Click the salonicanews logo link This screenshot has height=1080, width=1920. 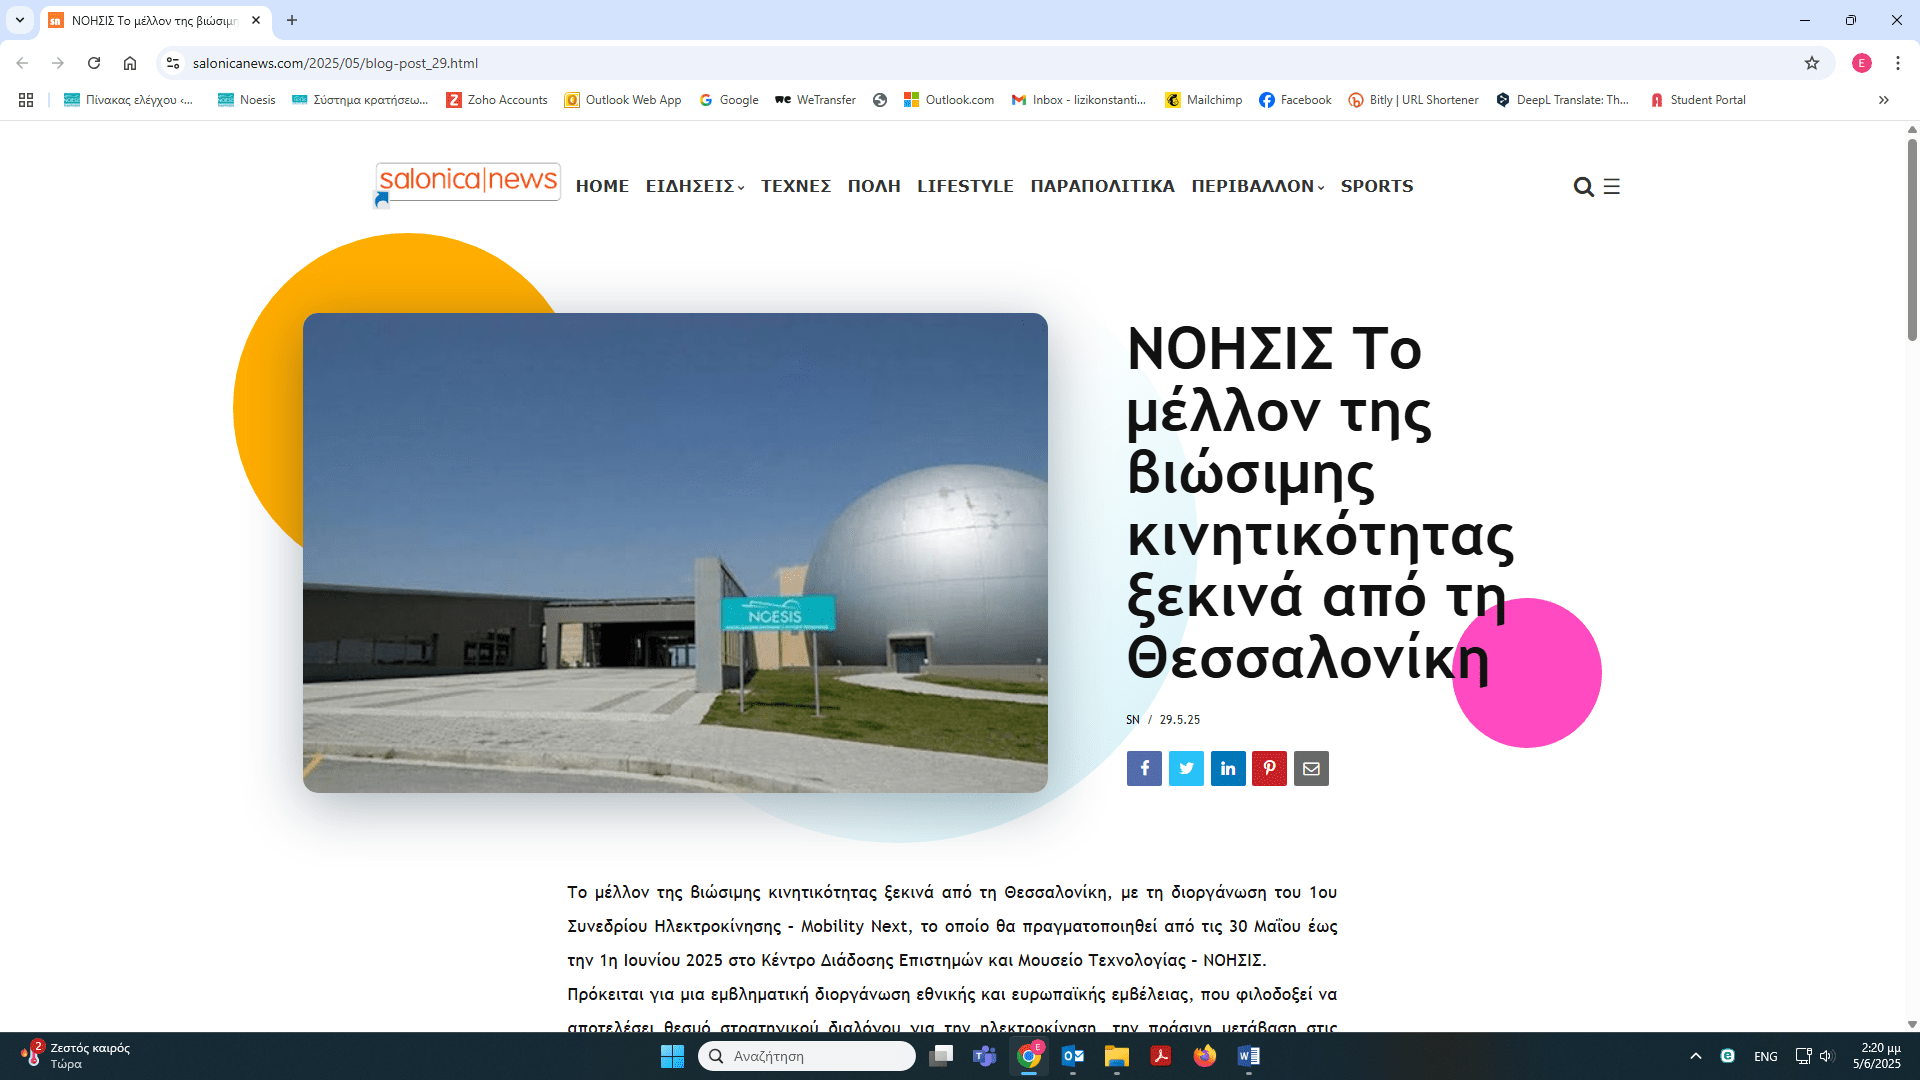[x=468, y=181]
